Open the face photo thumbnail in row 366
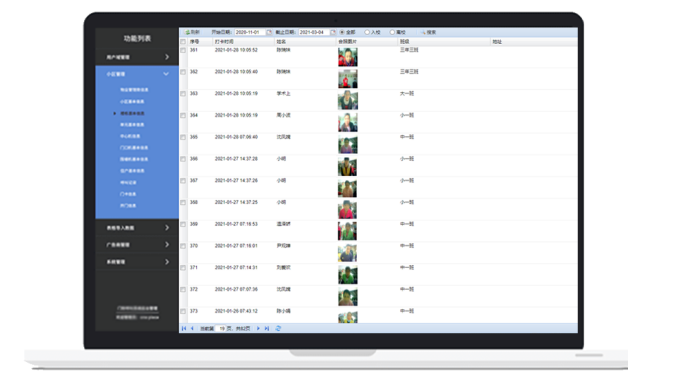This screenshot has width=700, height=389. [347, 166]
